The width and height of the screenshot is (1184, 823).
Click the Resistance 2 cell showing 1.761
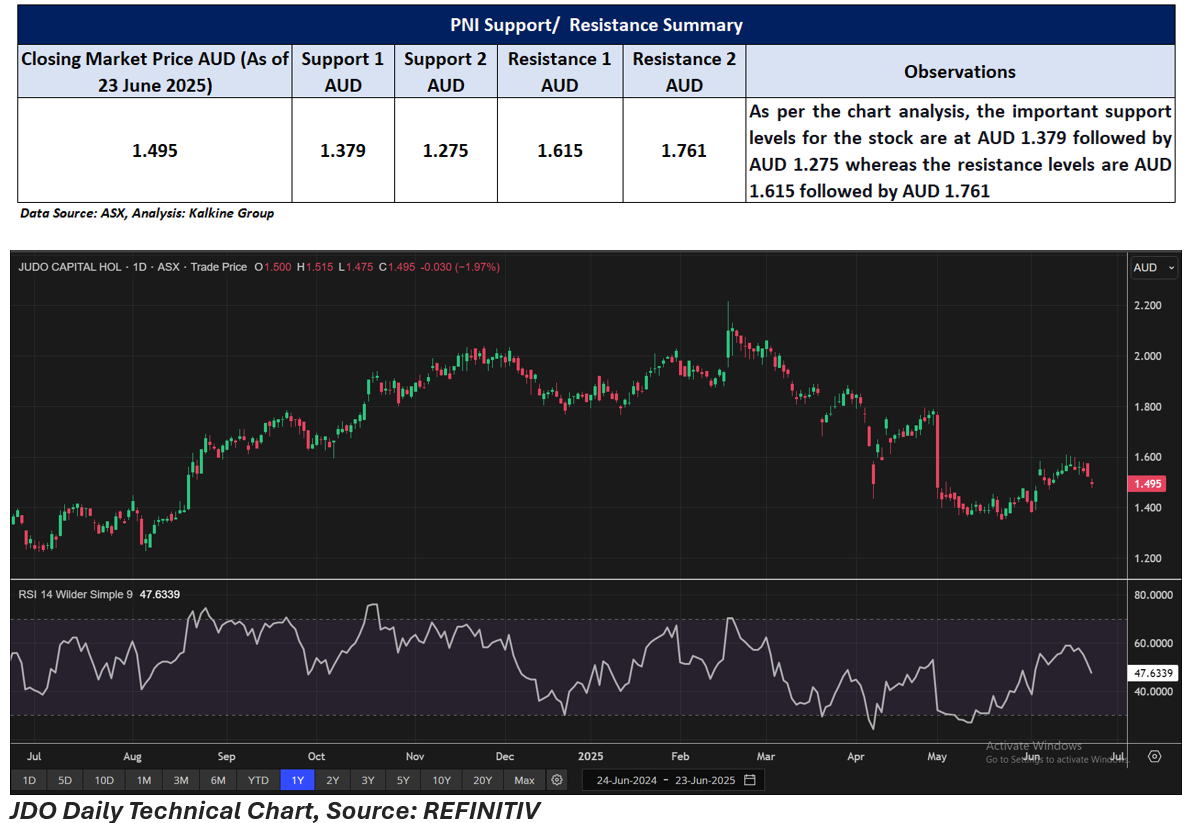pos(684,150)
